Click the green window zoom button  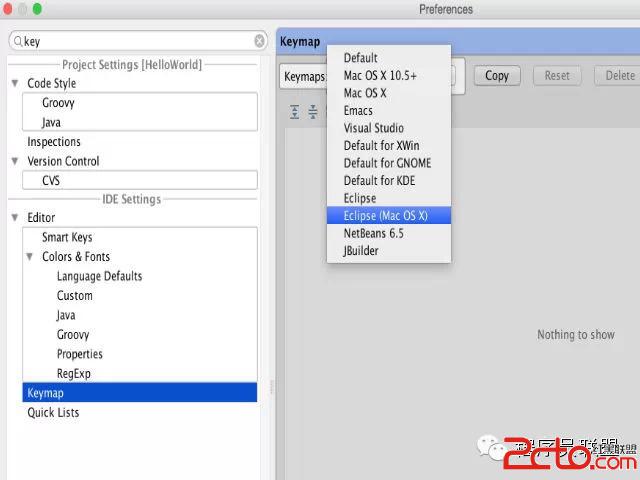click(x=37, y=9)
